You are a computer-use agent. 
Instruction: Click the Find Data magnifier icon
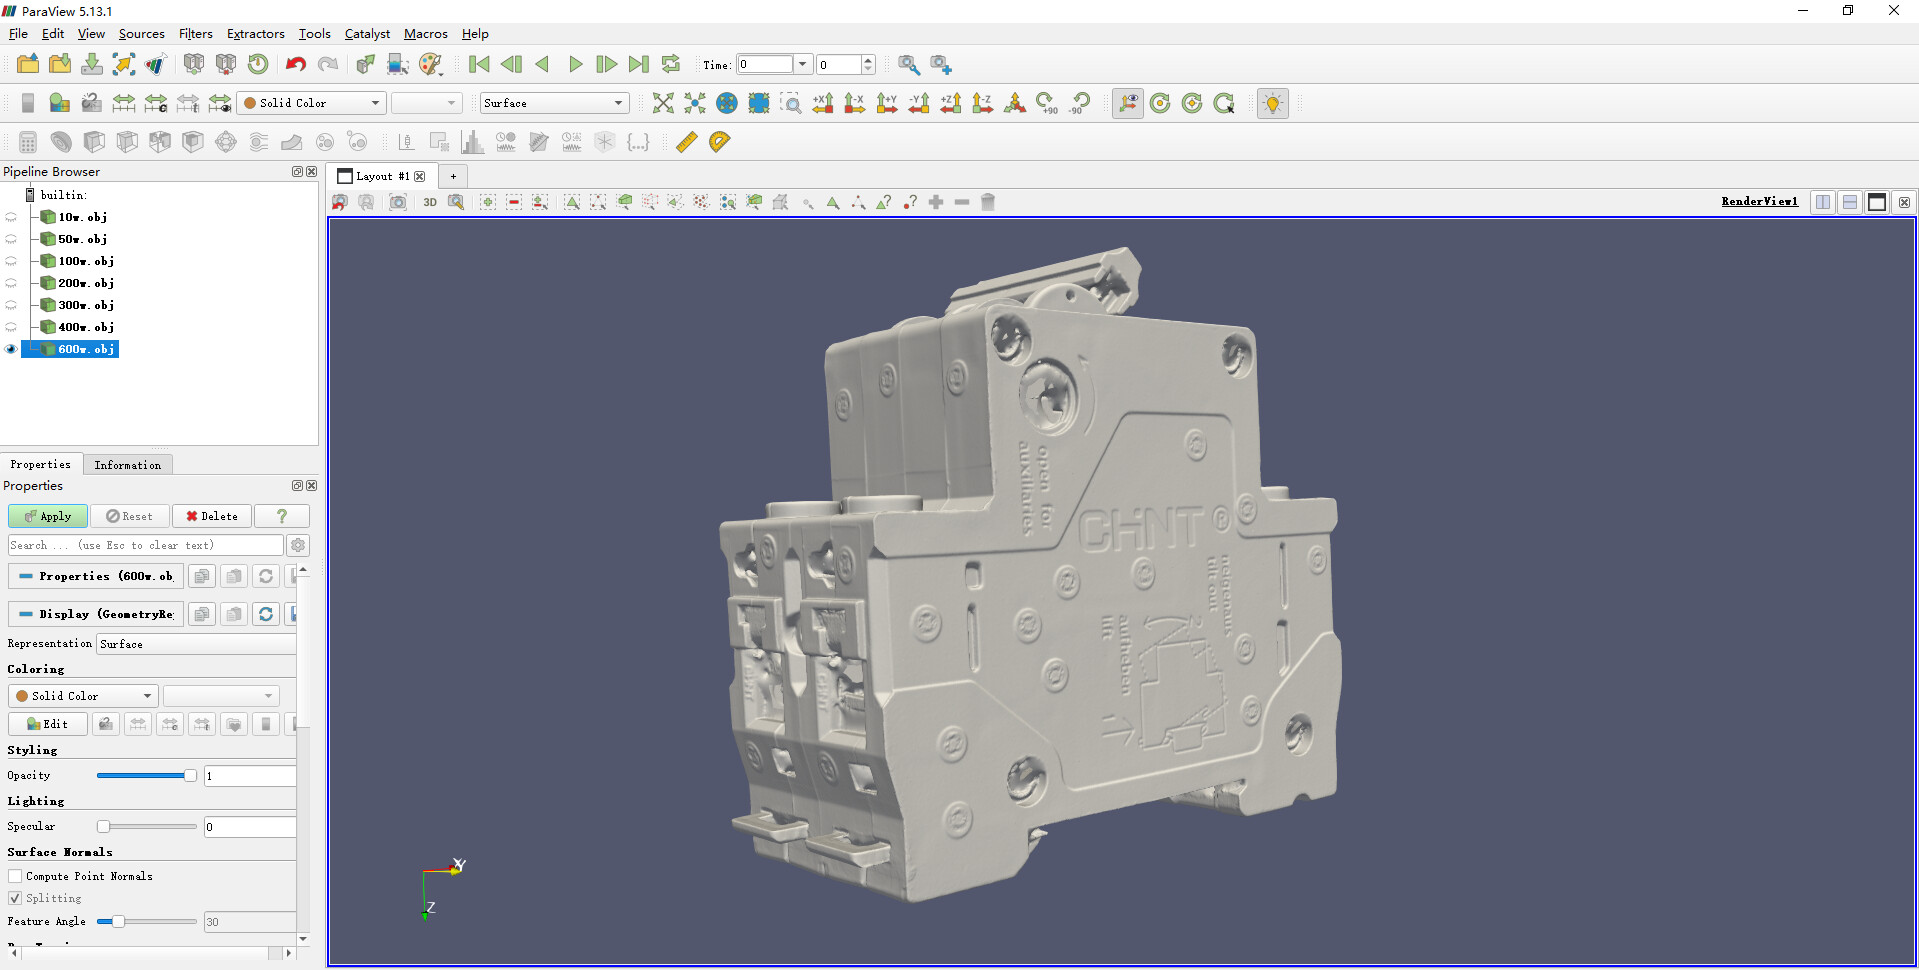[909, 64]
